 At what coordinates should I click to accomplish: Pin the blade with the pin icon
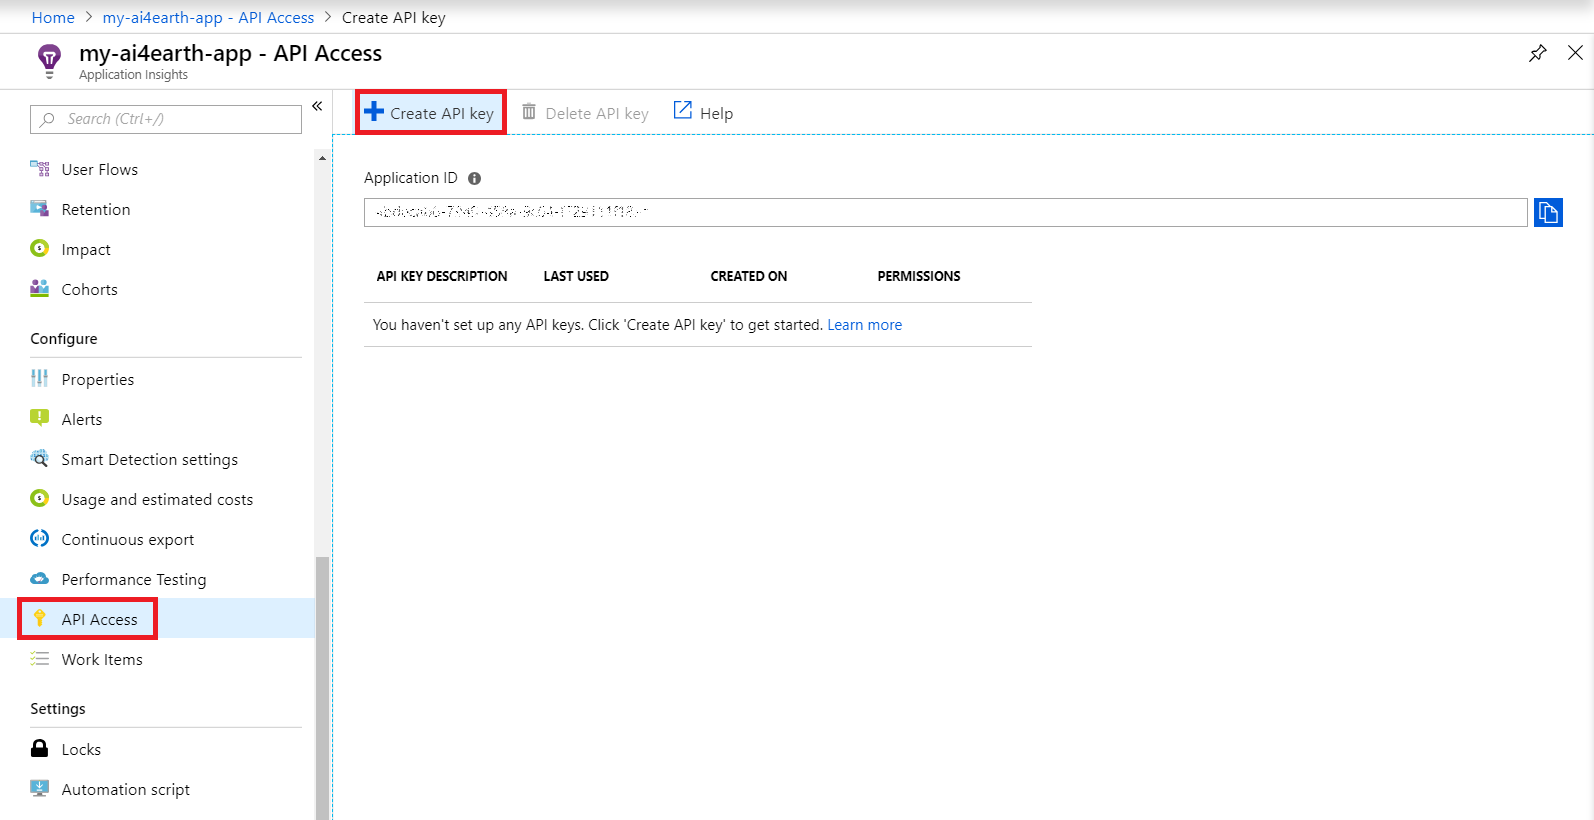pos(1538,53)
